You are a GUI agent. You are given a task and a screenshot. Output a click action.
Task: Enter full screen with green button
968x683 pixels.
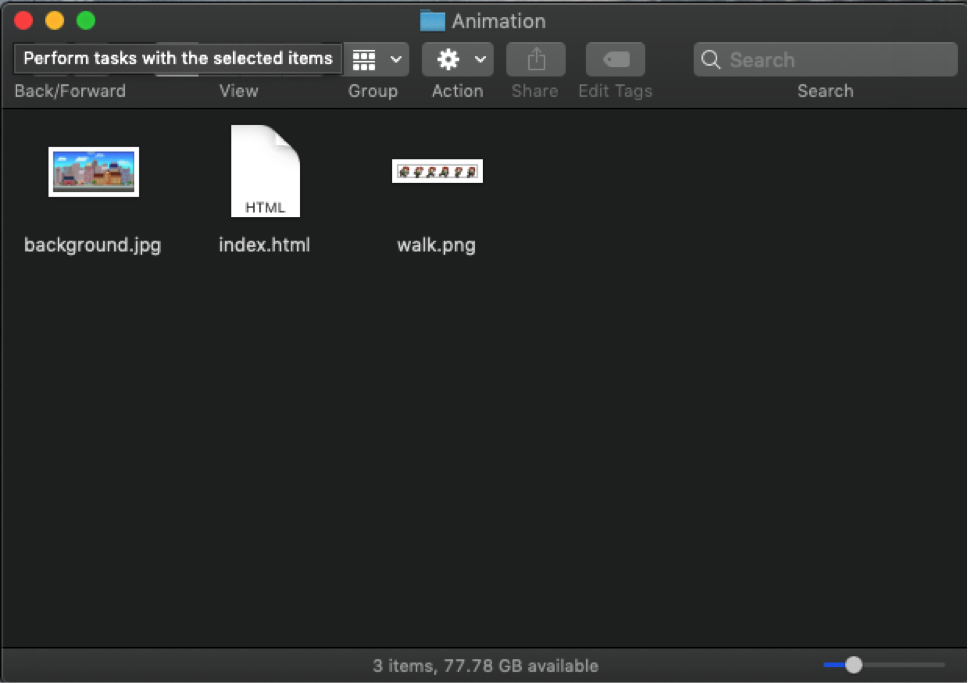pos(86,21)
